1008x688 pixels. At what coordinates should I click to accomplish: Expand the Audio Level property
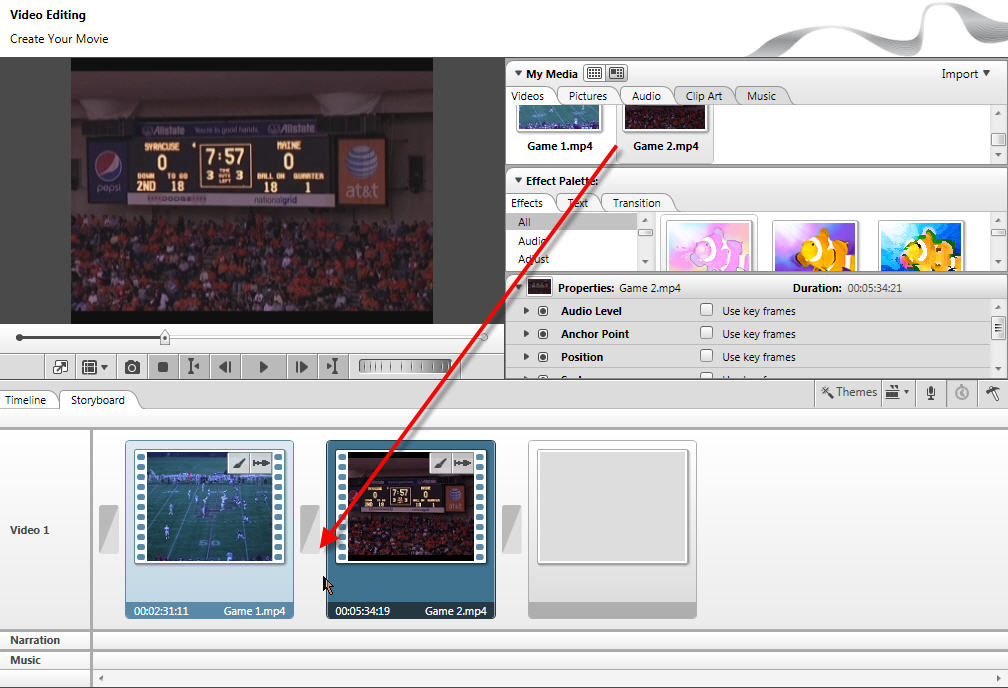[x=526, y=311]
